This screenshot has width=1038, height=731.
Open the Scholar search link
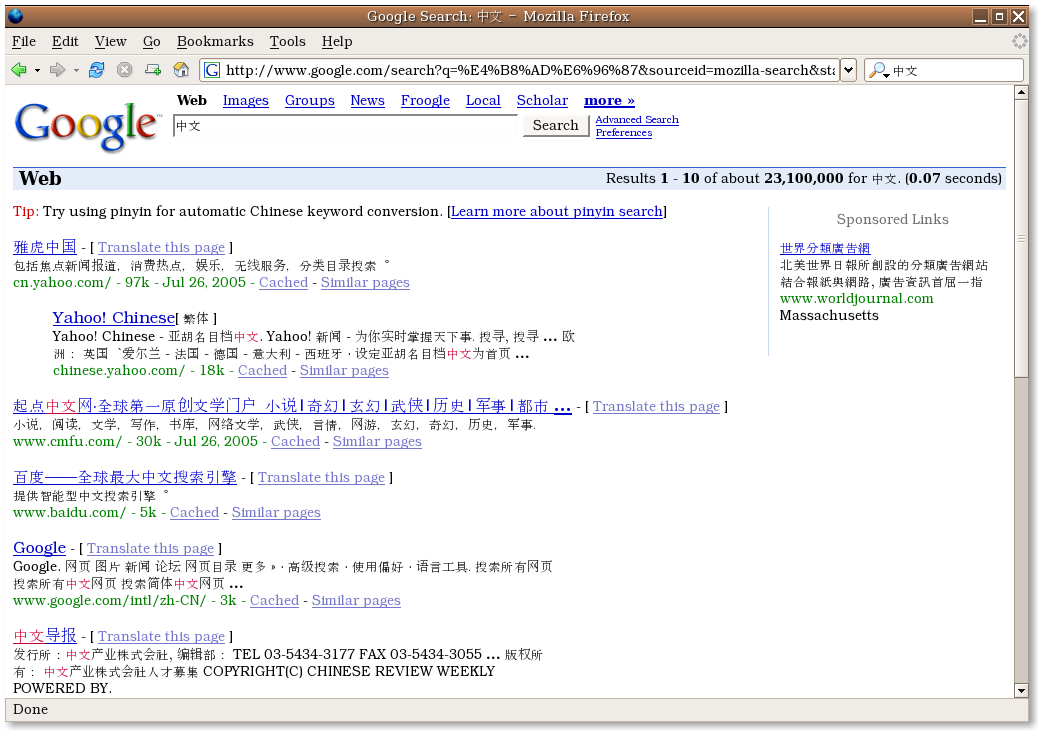point(542,101)
